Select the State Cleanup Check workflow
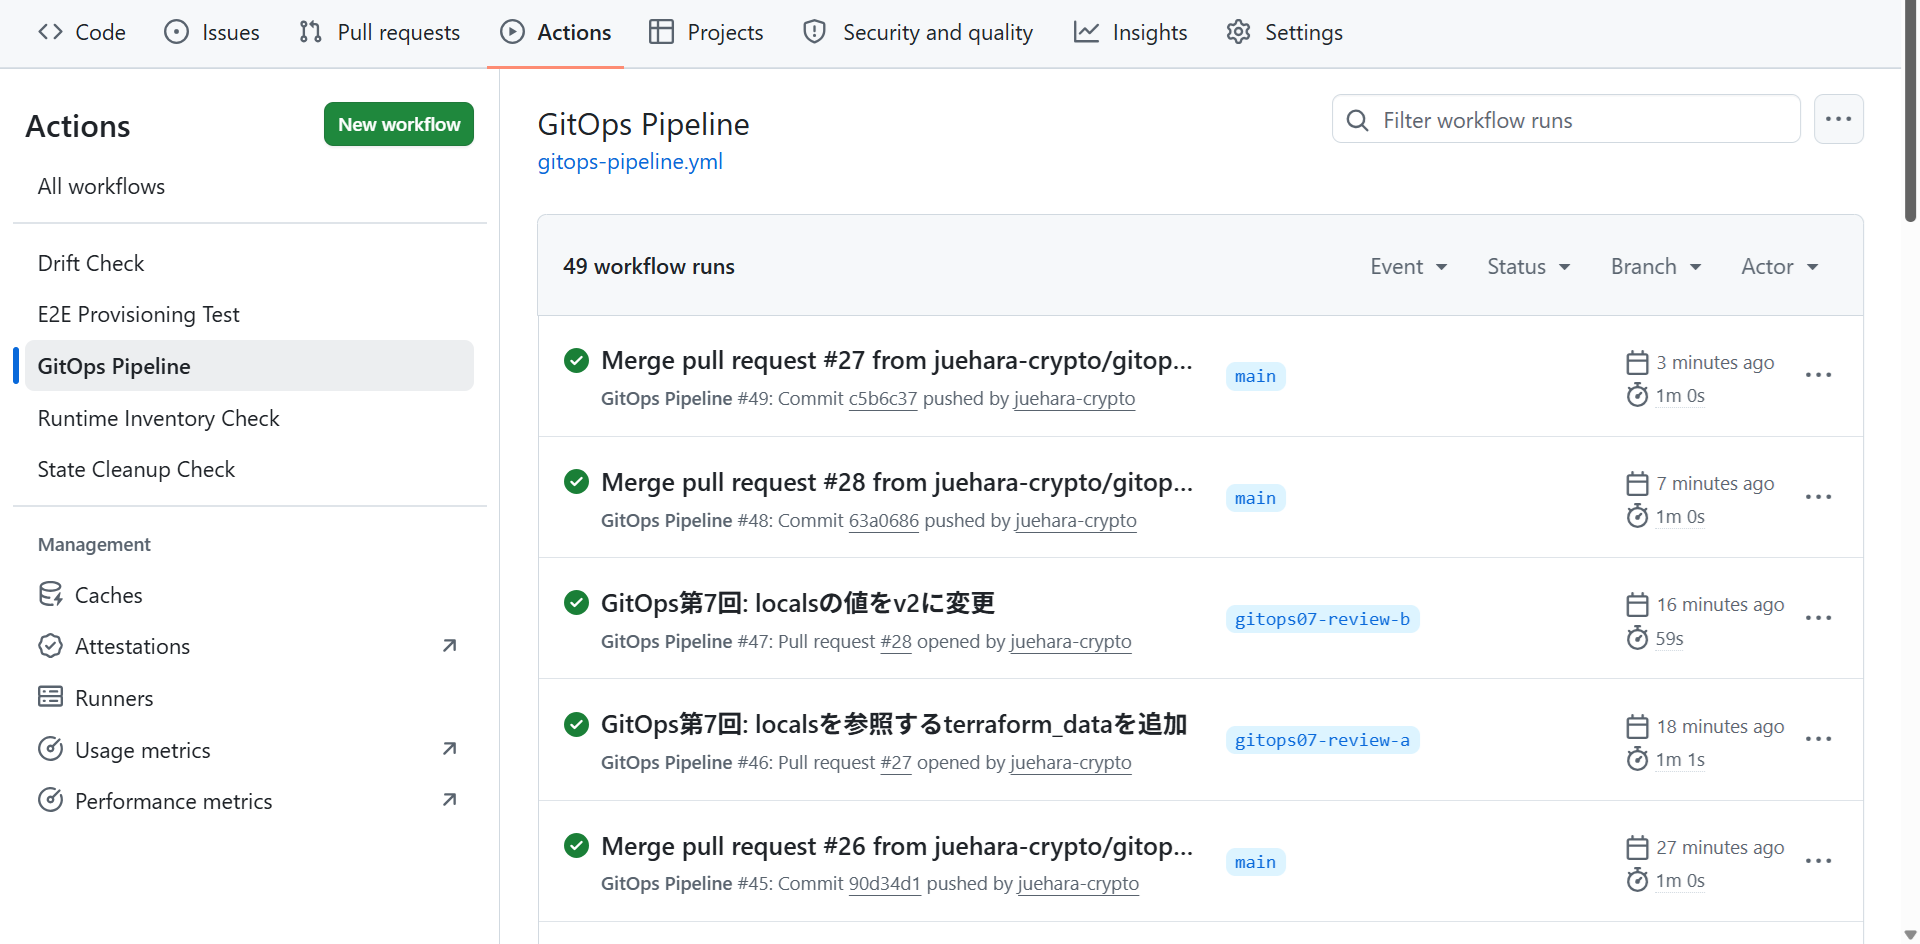Image resolution: width=1920 pixels, height=944 pixels. [x=249, y=469]
